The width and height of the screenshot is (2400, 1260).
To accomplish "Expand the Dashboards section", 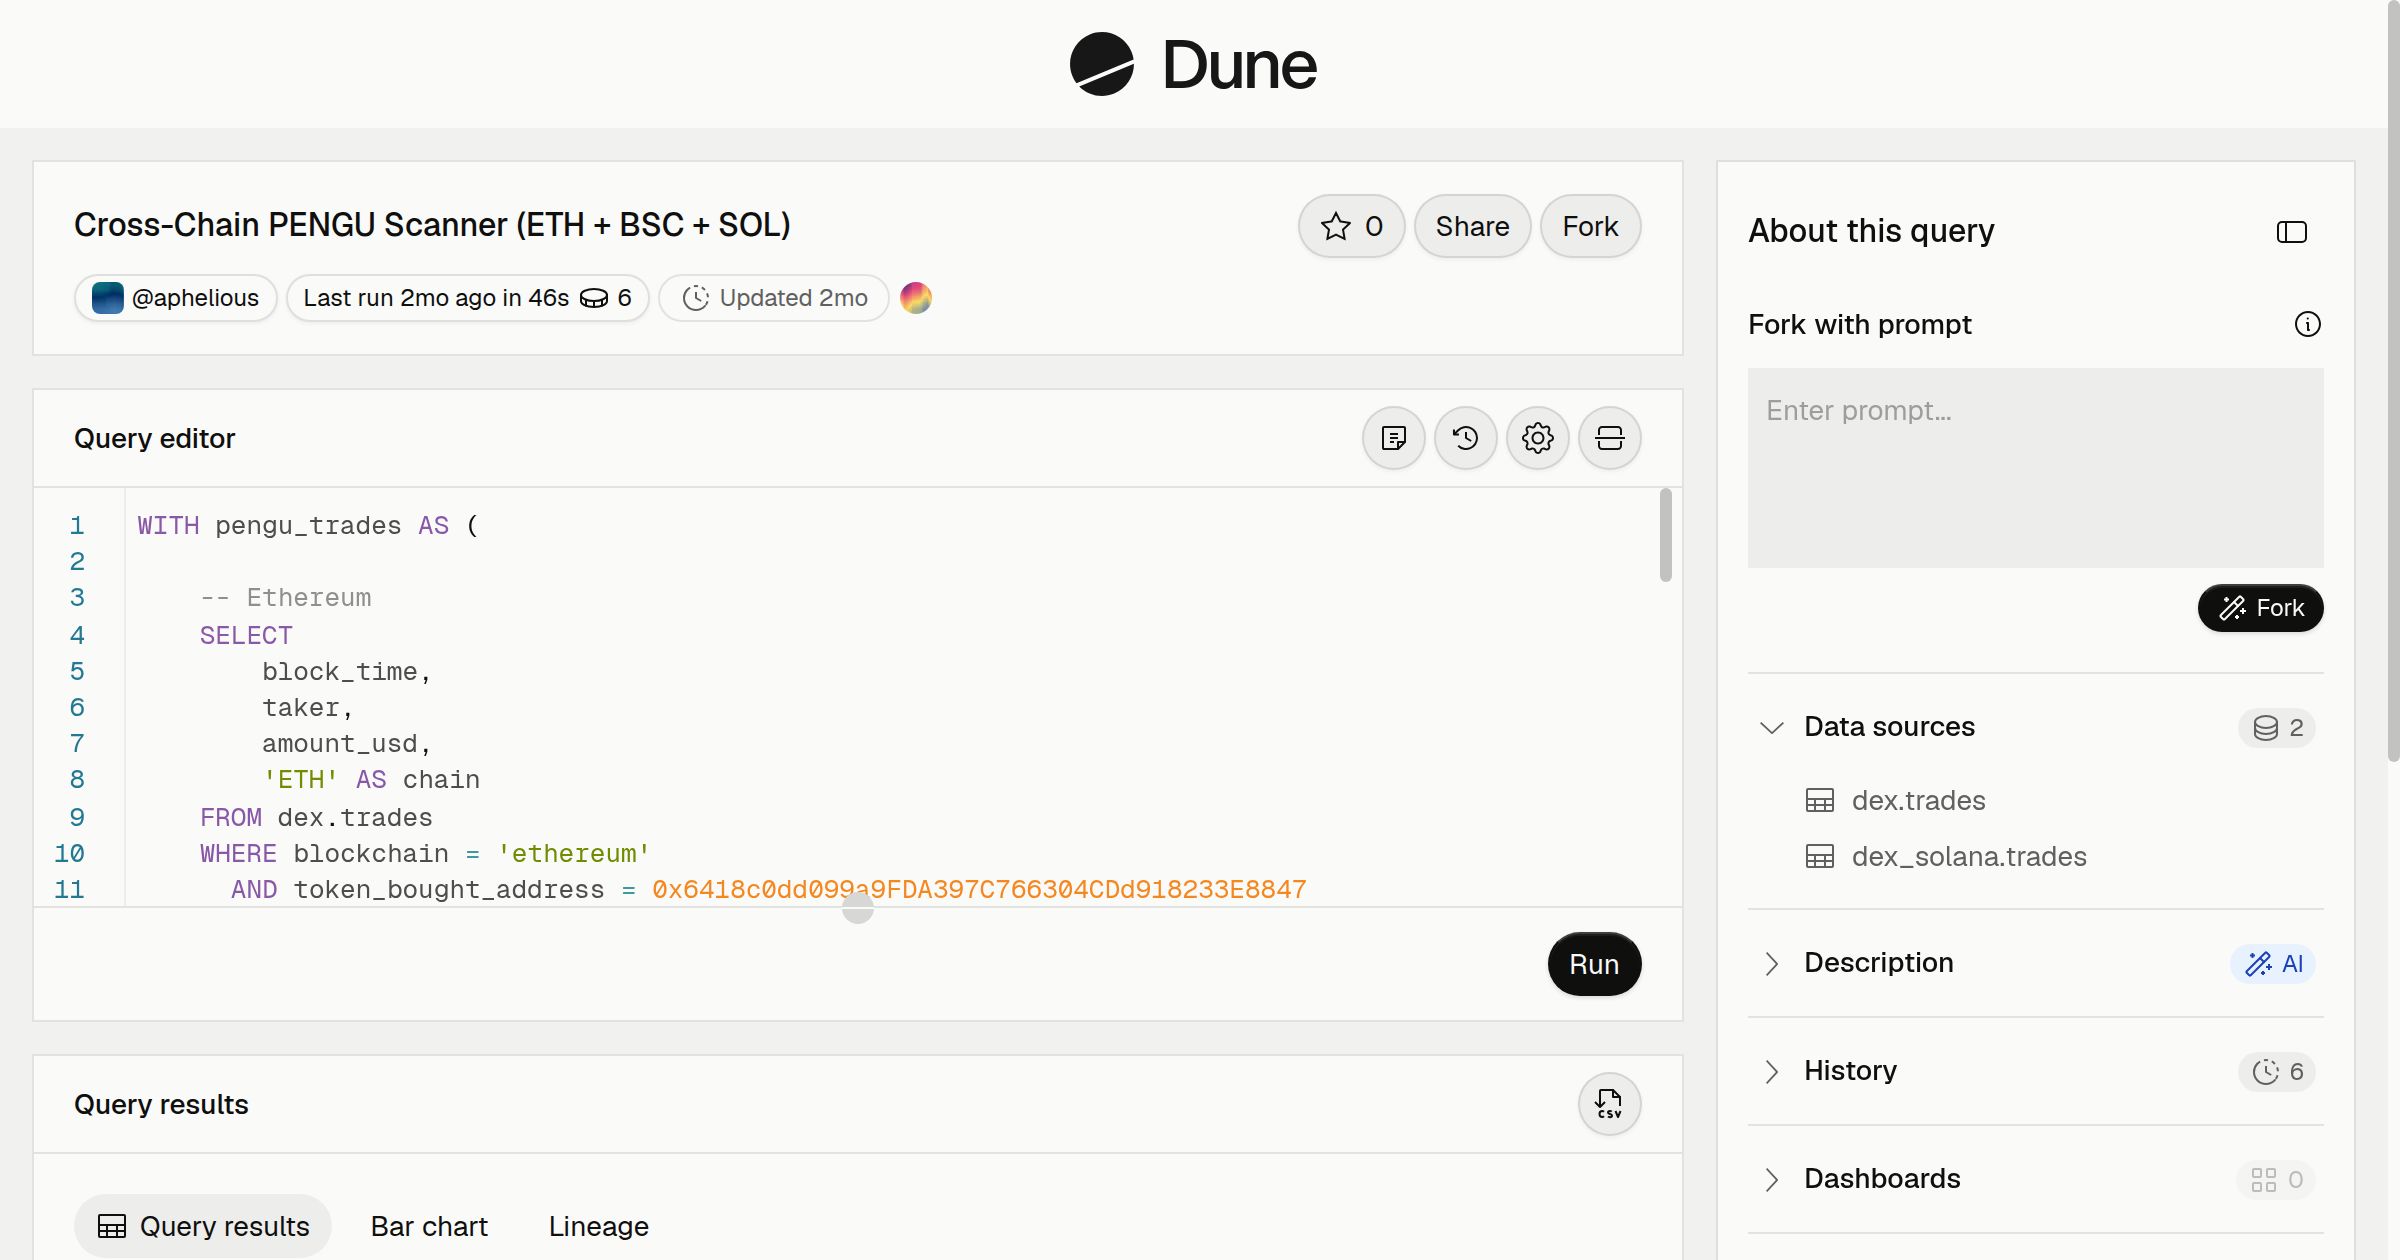I will click(1771, 1179).
